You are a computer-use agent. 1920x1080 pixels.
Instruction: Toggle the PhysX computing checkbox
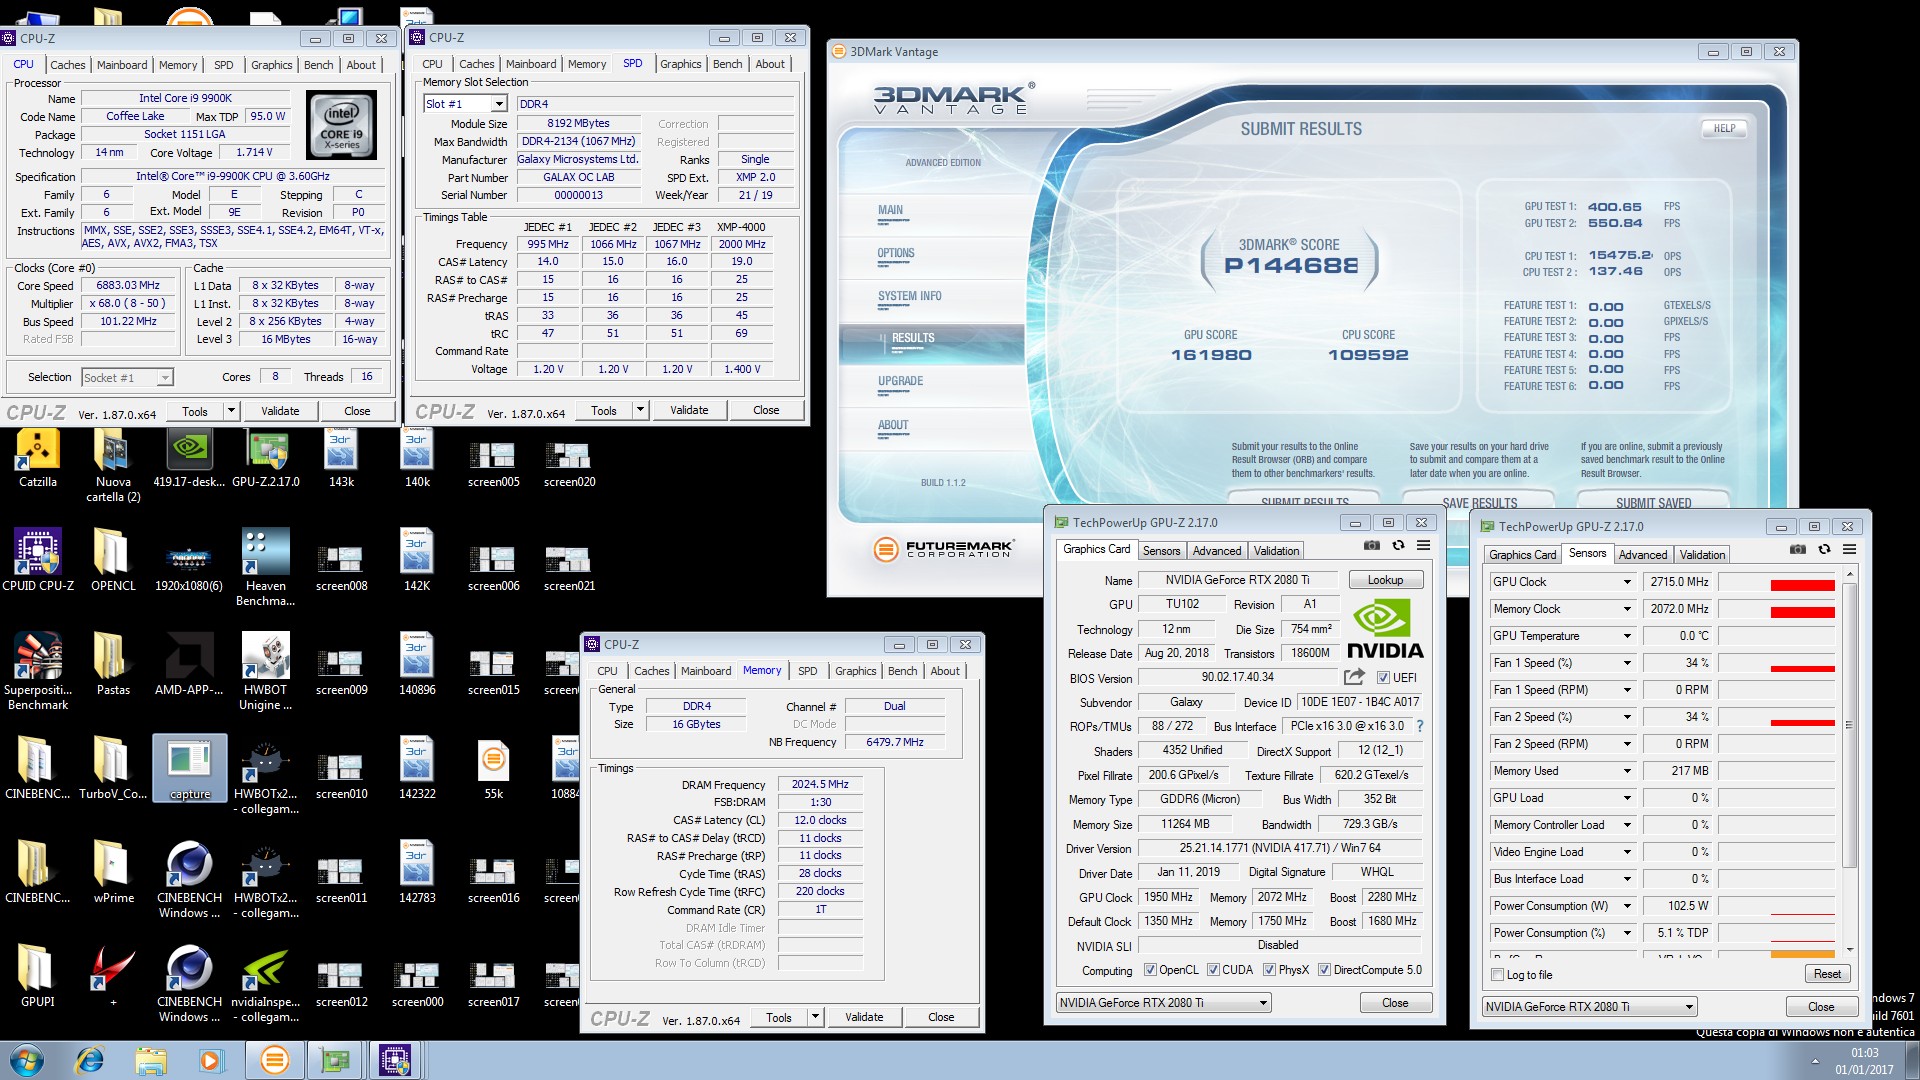click(x=1269, y=970)
